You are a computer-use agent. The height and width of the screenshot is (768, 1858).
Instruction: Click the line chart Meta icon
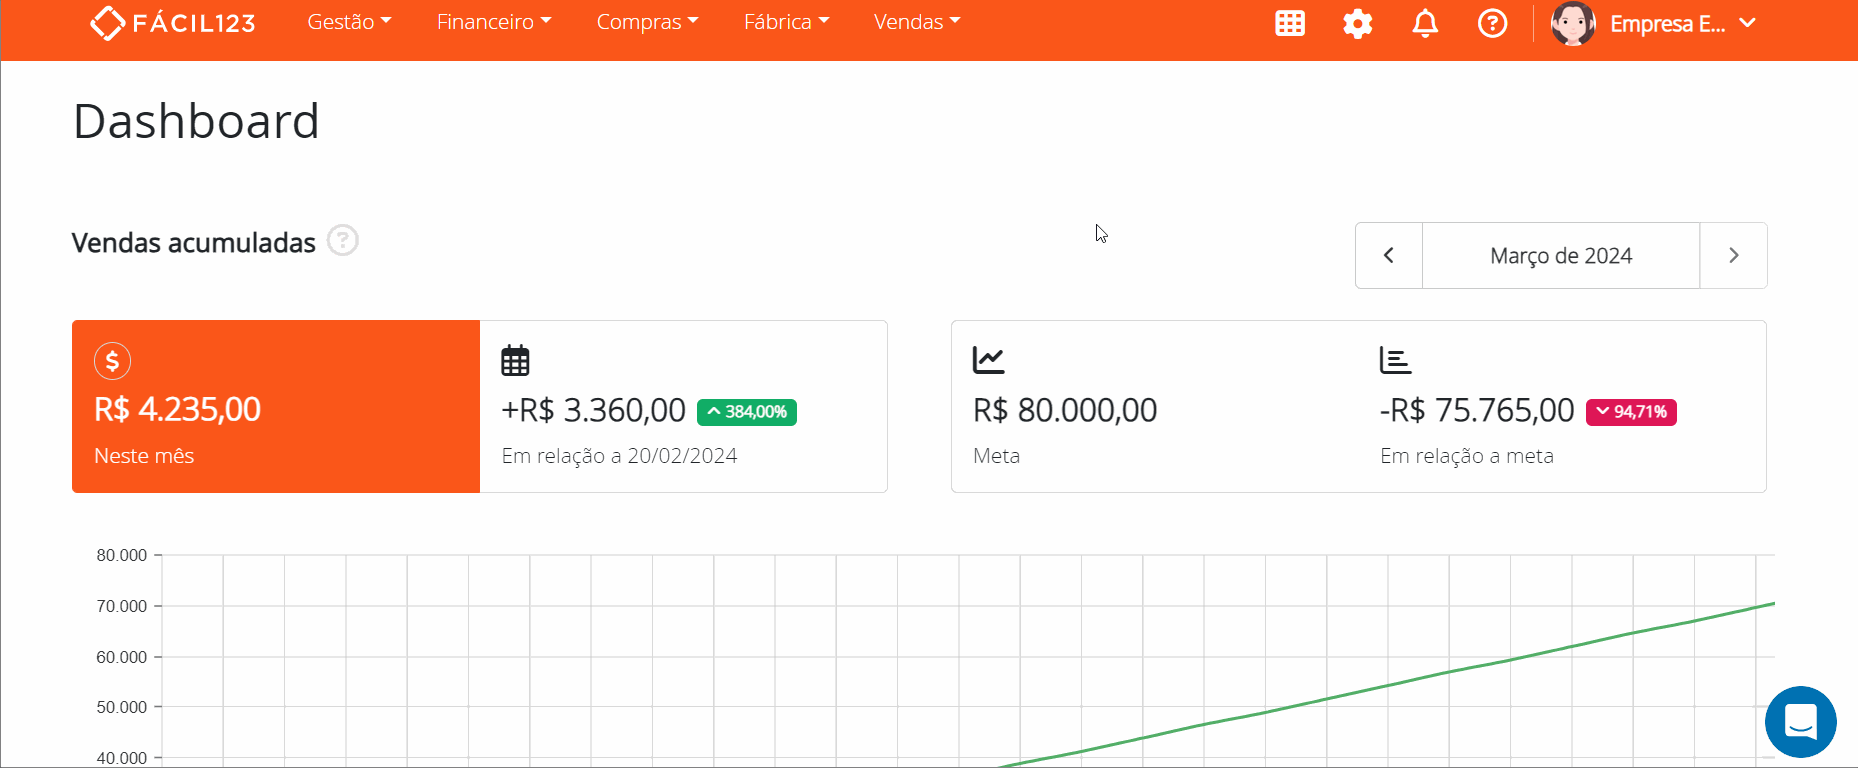(x=988, y=360)
